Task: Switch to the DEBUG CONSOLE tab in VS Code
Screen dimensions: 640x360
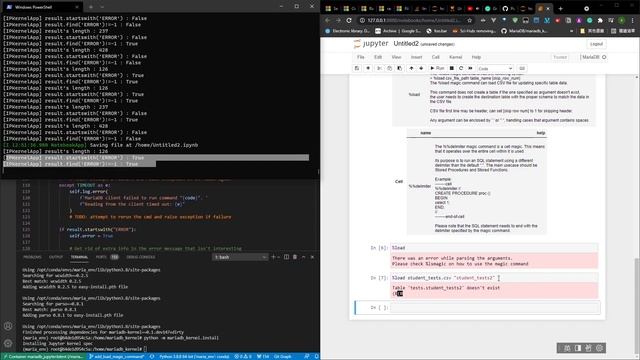Action: pyautogui.click(x=141, y=257)
